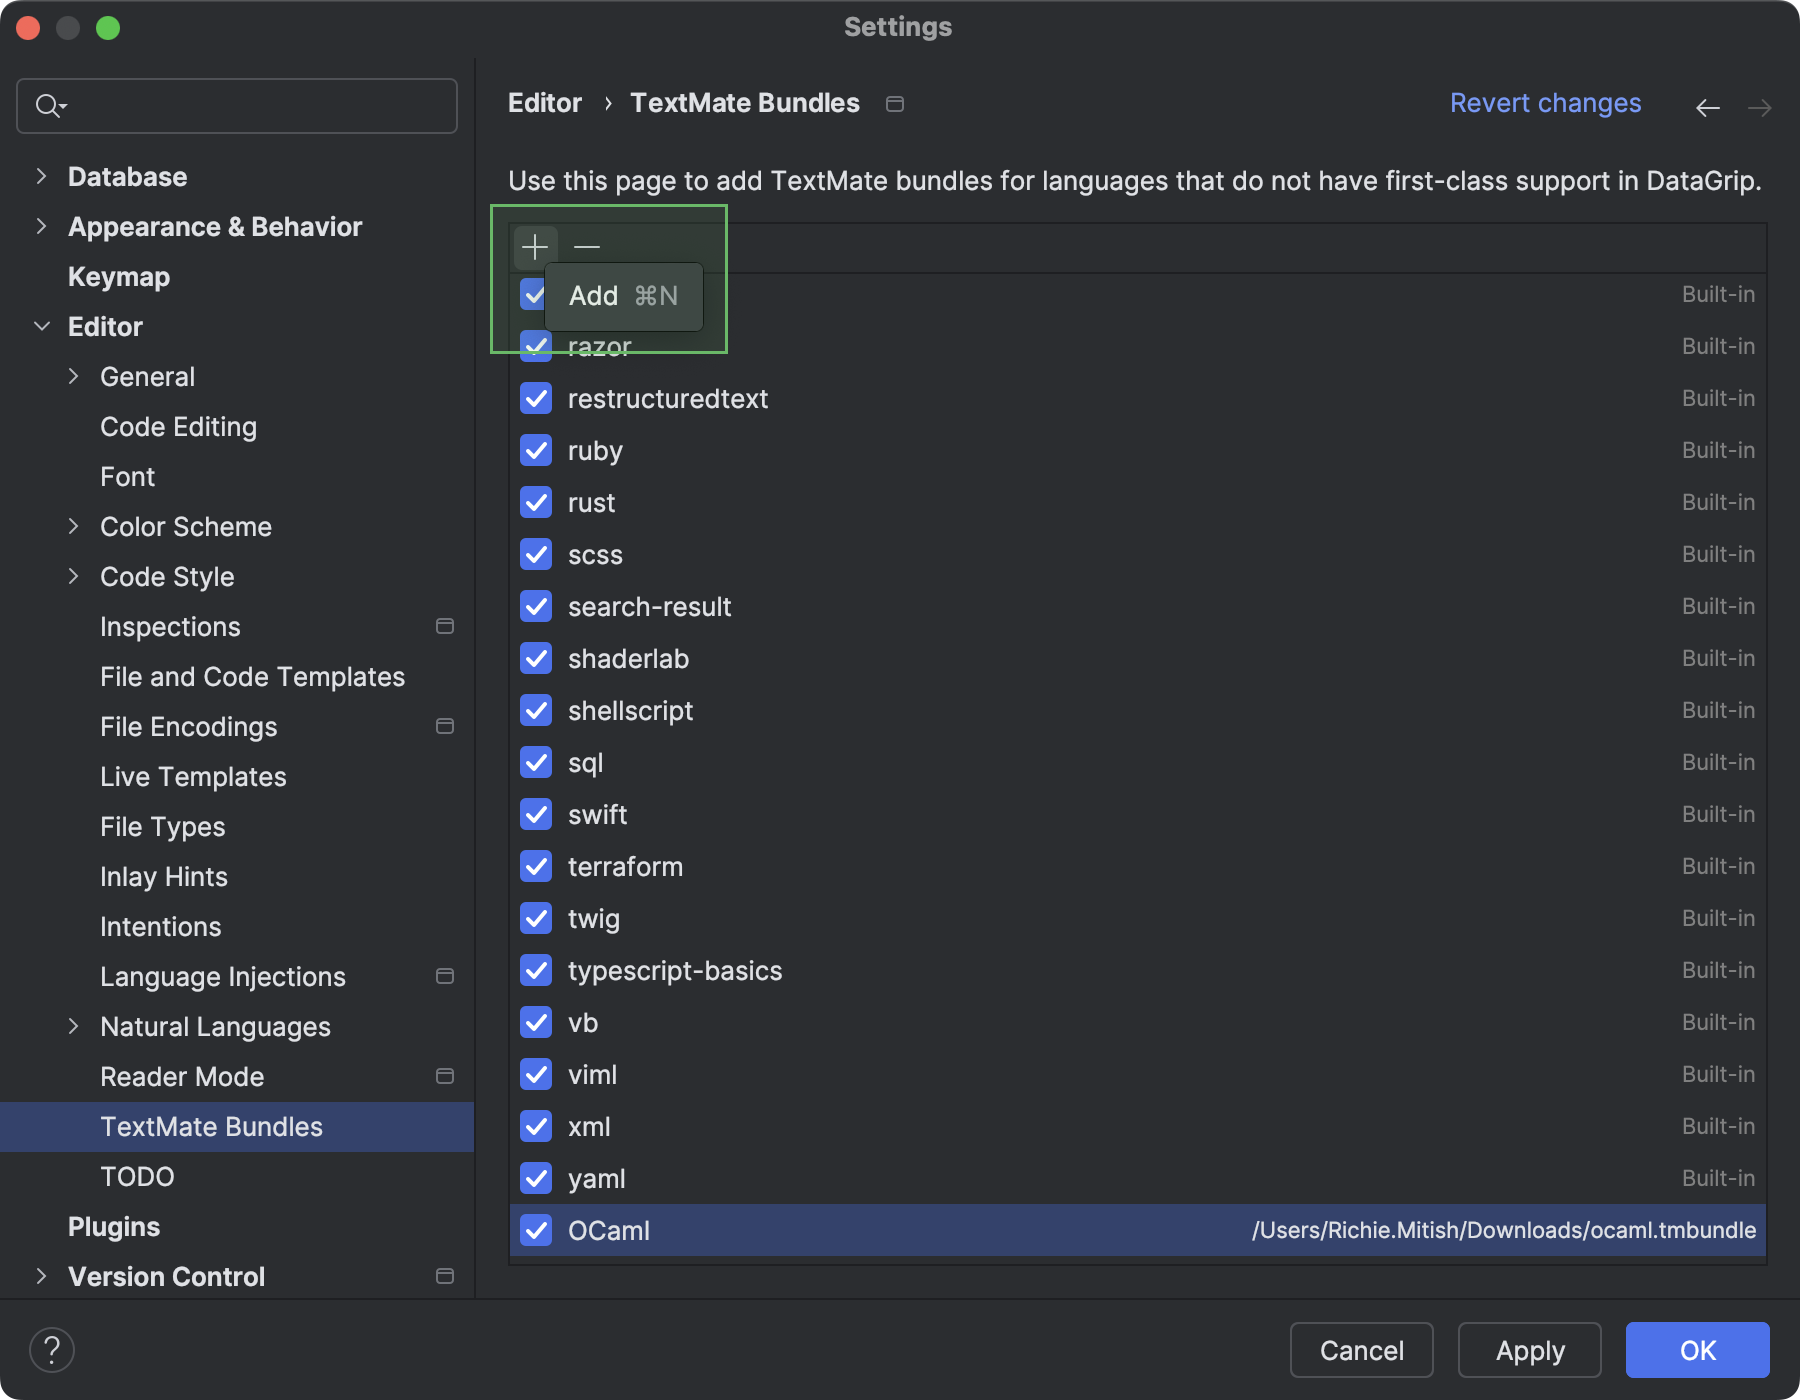The height and width of the screenshot is (1400, 1800).
Task: Click the forward navigation arrow top right
Action: tap(1759, 107)
